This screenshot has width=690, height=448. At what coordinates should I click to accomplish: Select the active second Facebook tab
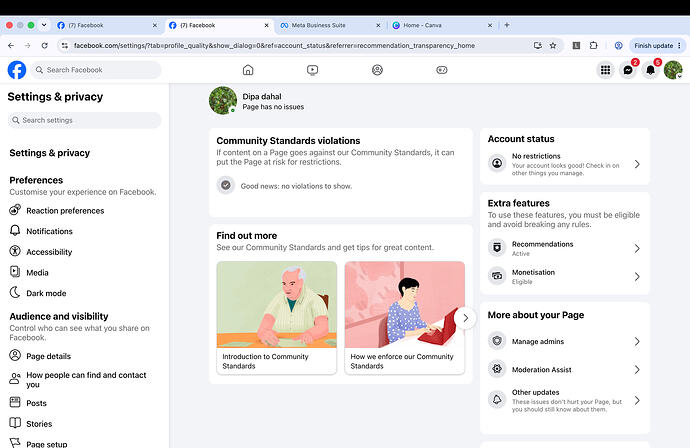[x=218, y=25]
